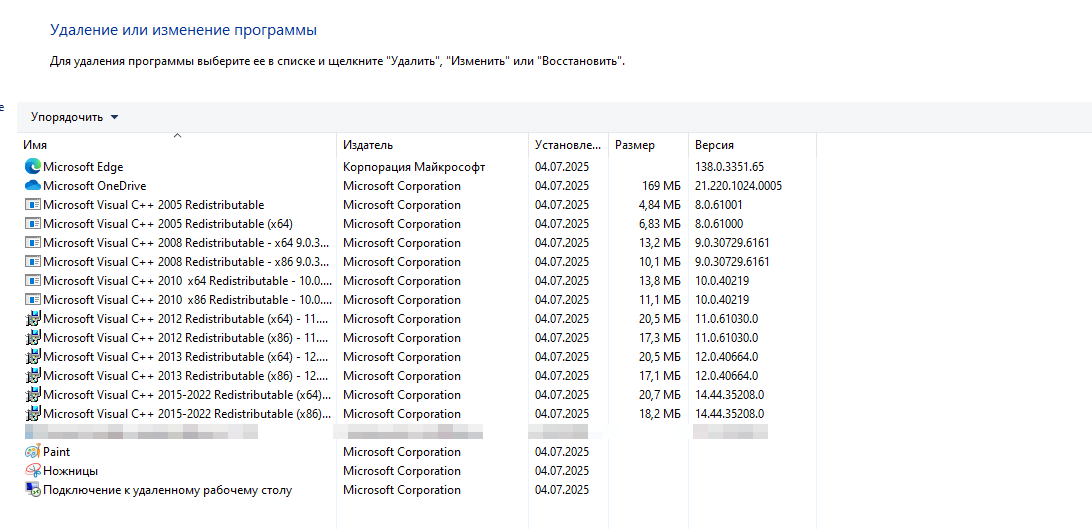Screen dimensions: 1092x529
Task: Open the Упорядочить dropdown menu
Action: pos(75,117)
